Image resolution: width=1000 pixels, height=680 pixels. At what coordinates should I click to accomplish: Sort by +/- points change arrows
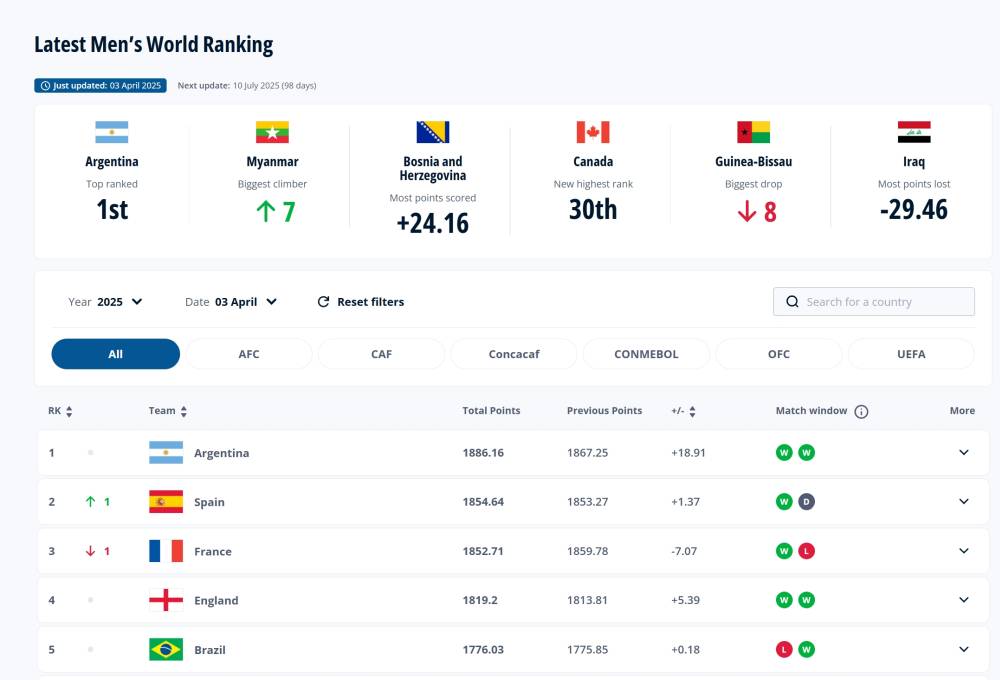pyautogui.click(x=692, y=411)
